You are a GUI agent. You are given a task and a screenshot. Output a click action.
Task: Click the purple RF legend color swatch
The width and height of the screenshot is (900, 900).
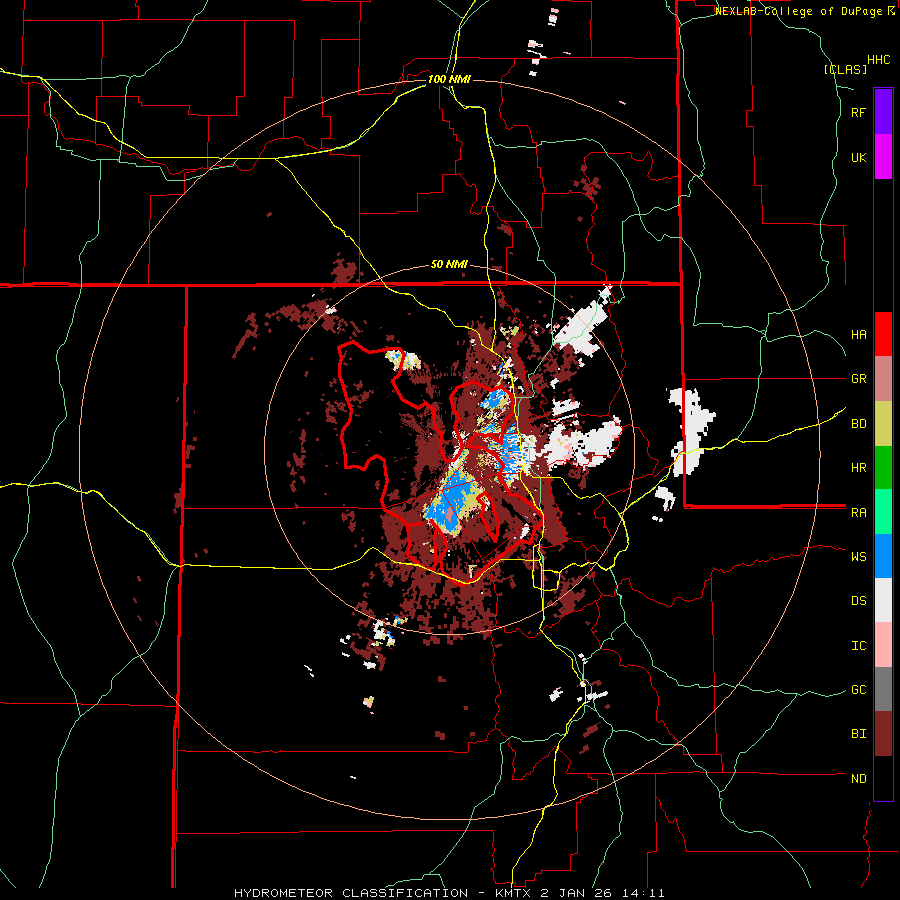pos(883,112)
